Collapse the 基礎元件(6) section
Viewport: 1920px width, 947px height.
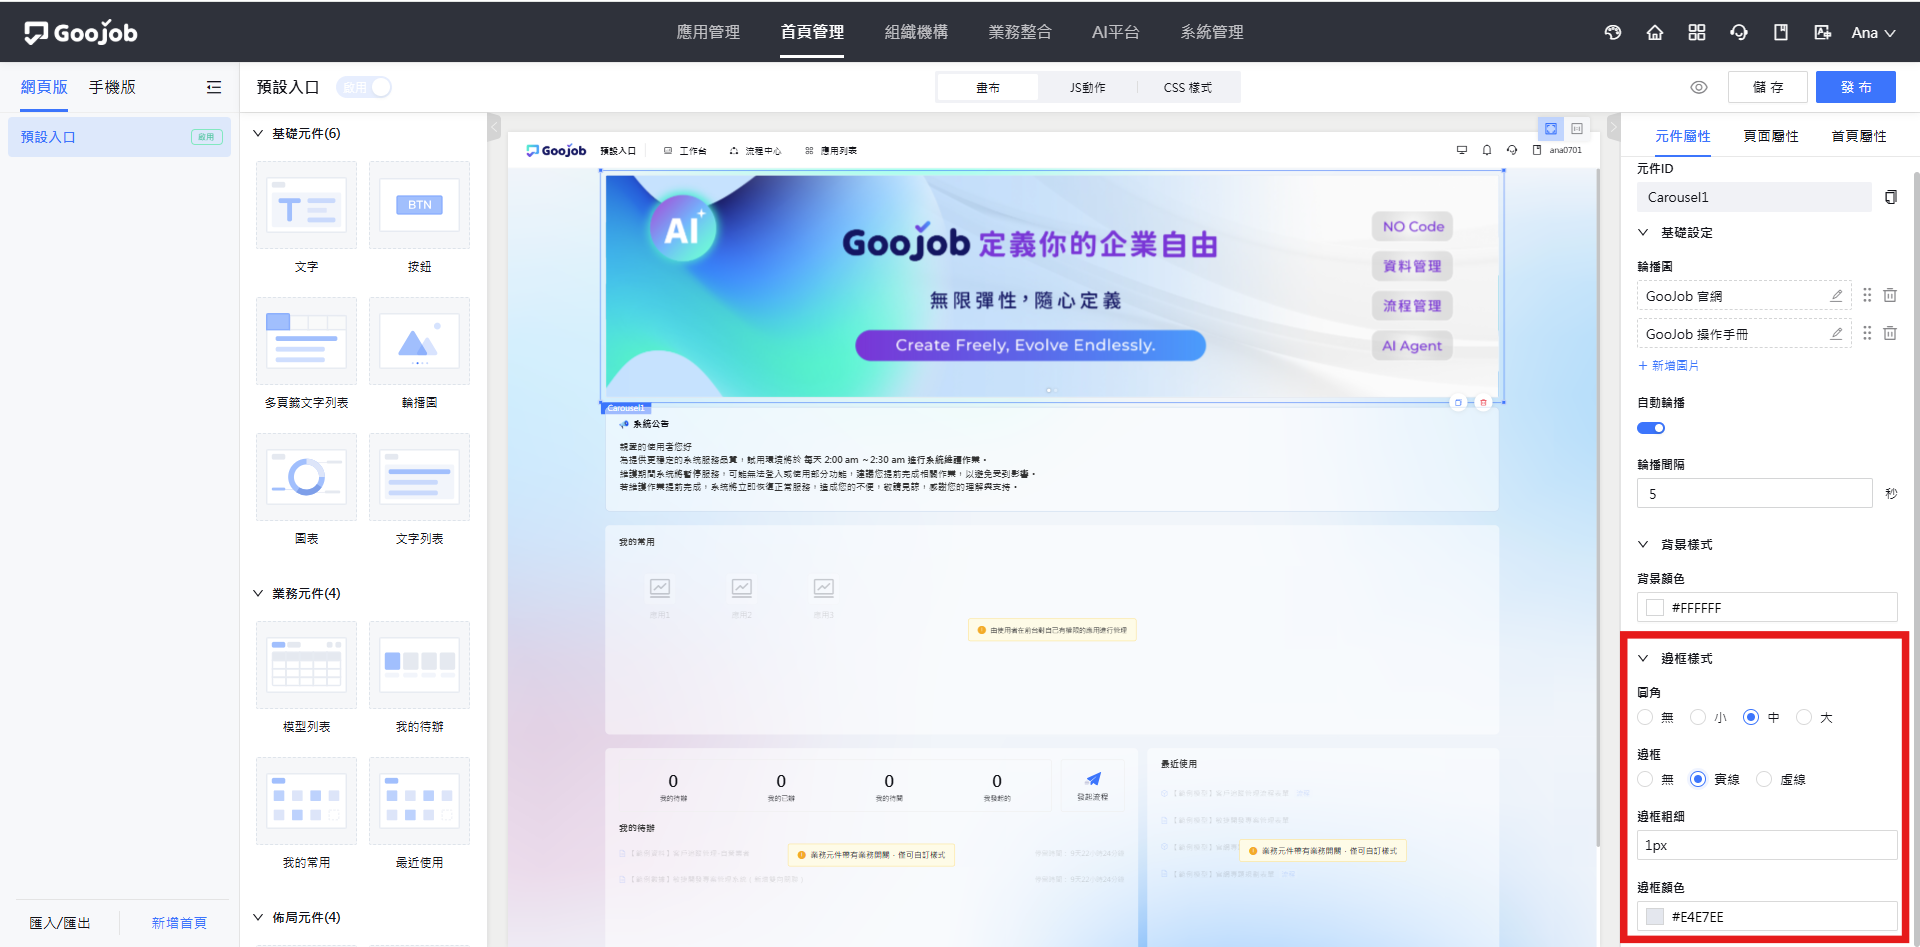[x=258, y=133]
